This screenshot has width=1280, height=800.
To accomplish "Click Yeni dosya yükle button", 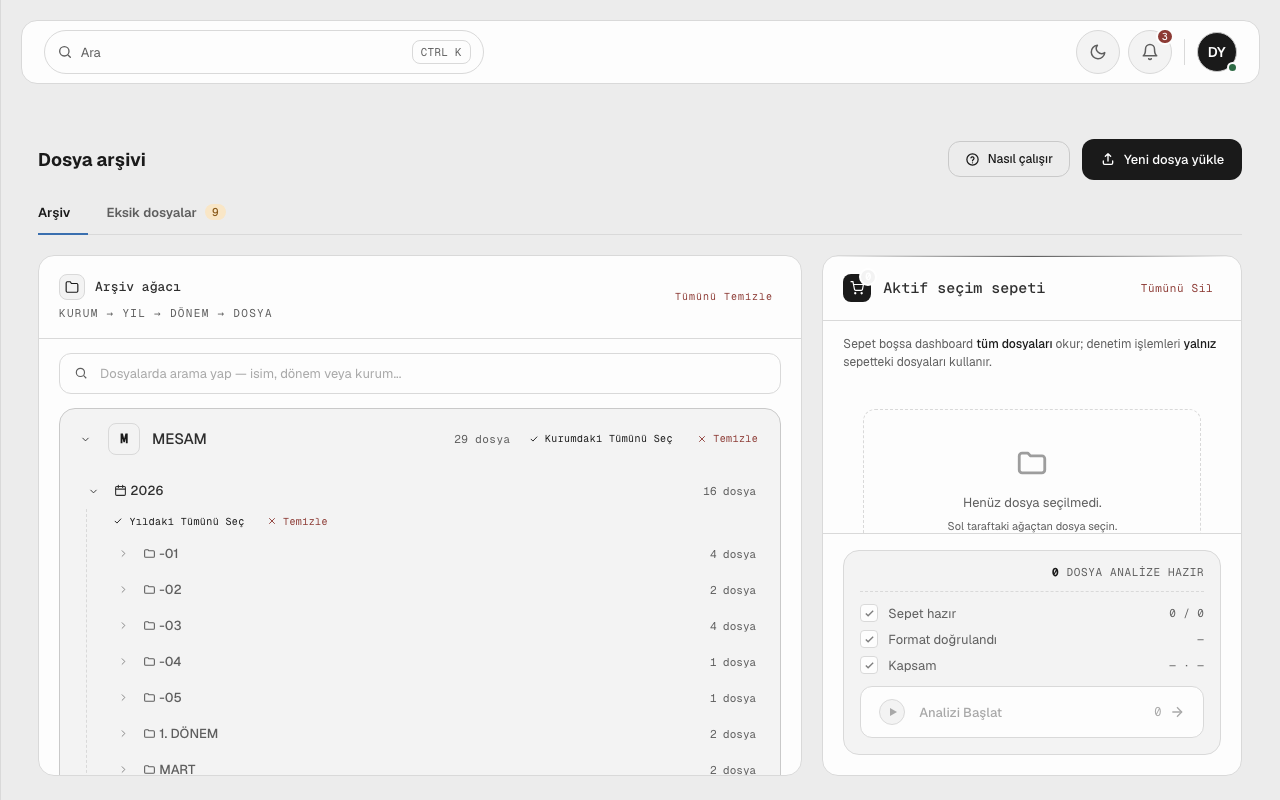I will 1162,160.
